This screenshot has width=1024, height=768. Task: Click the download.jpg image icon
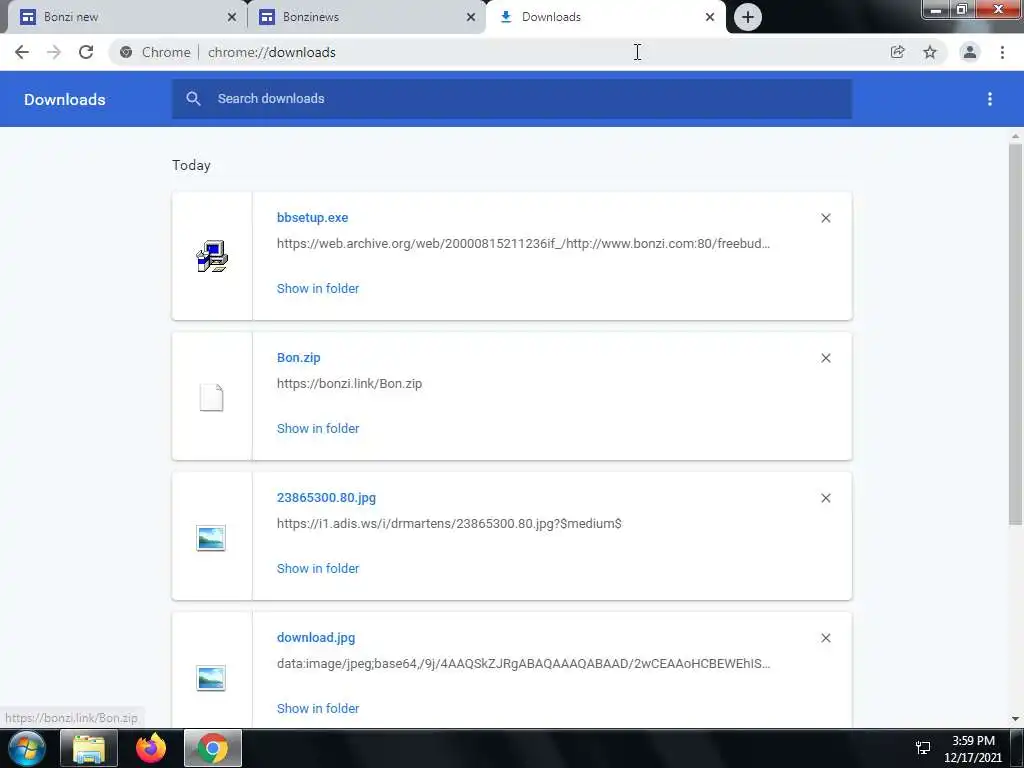[211, 678]
